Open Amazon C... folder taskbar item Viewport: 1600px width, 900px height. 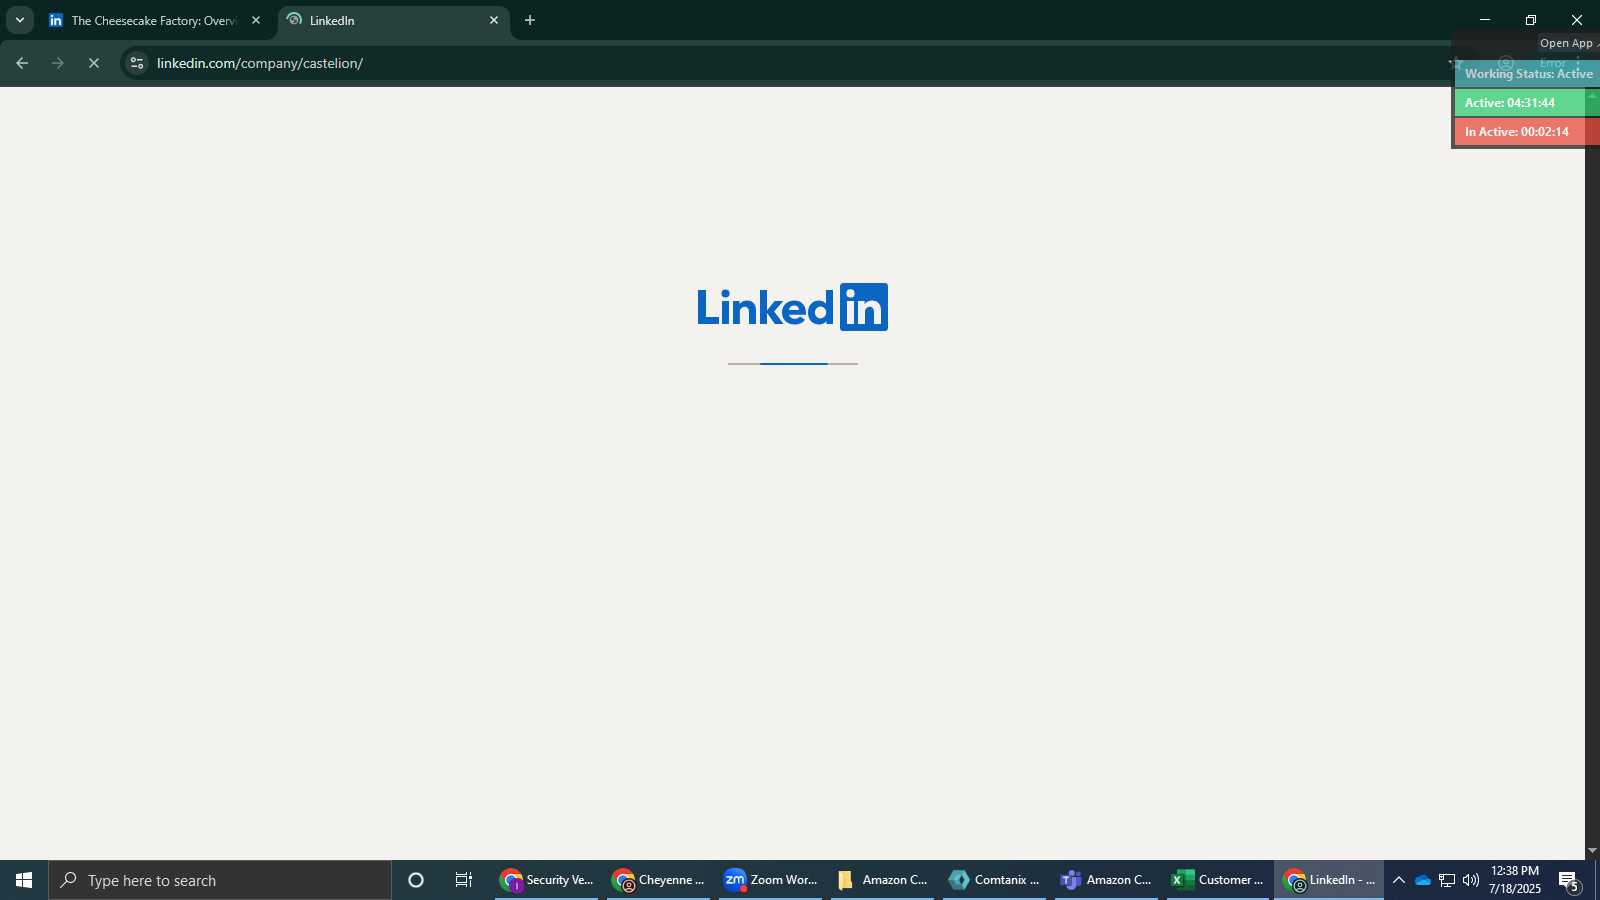tap(883, 880)
